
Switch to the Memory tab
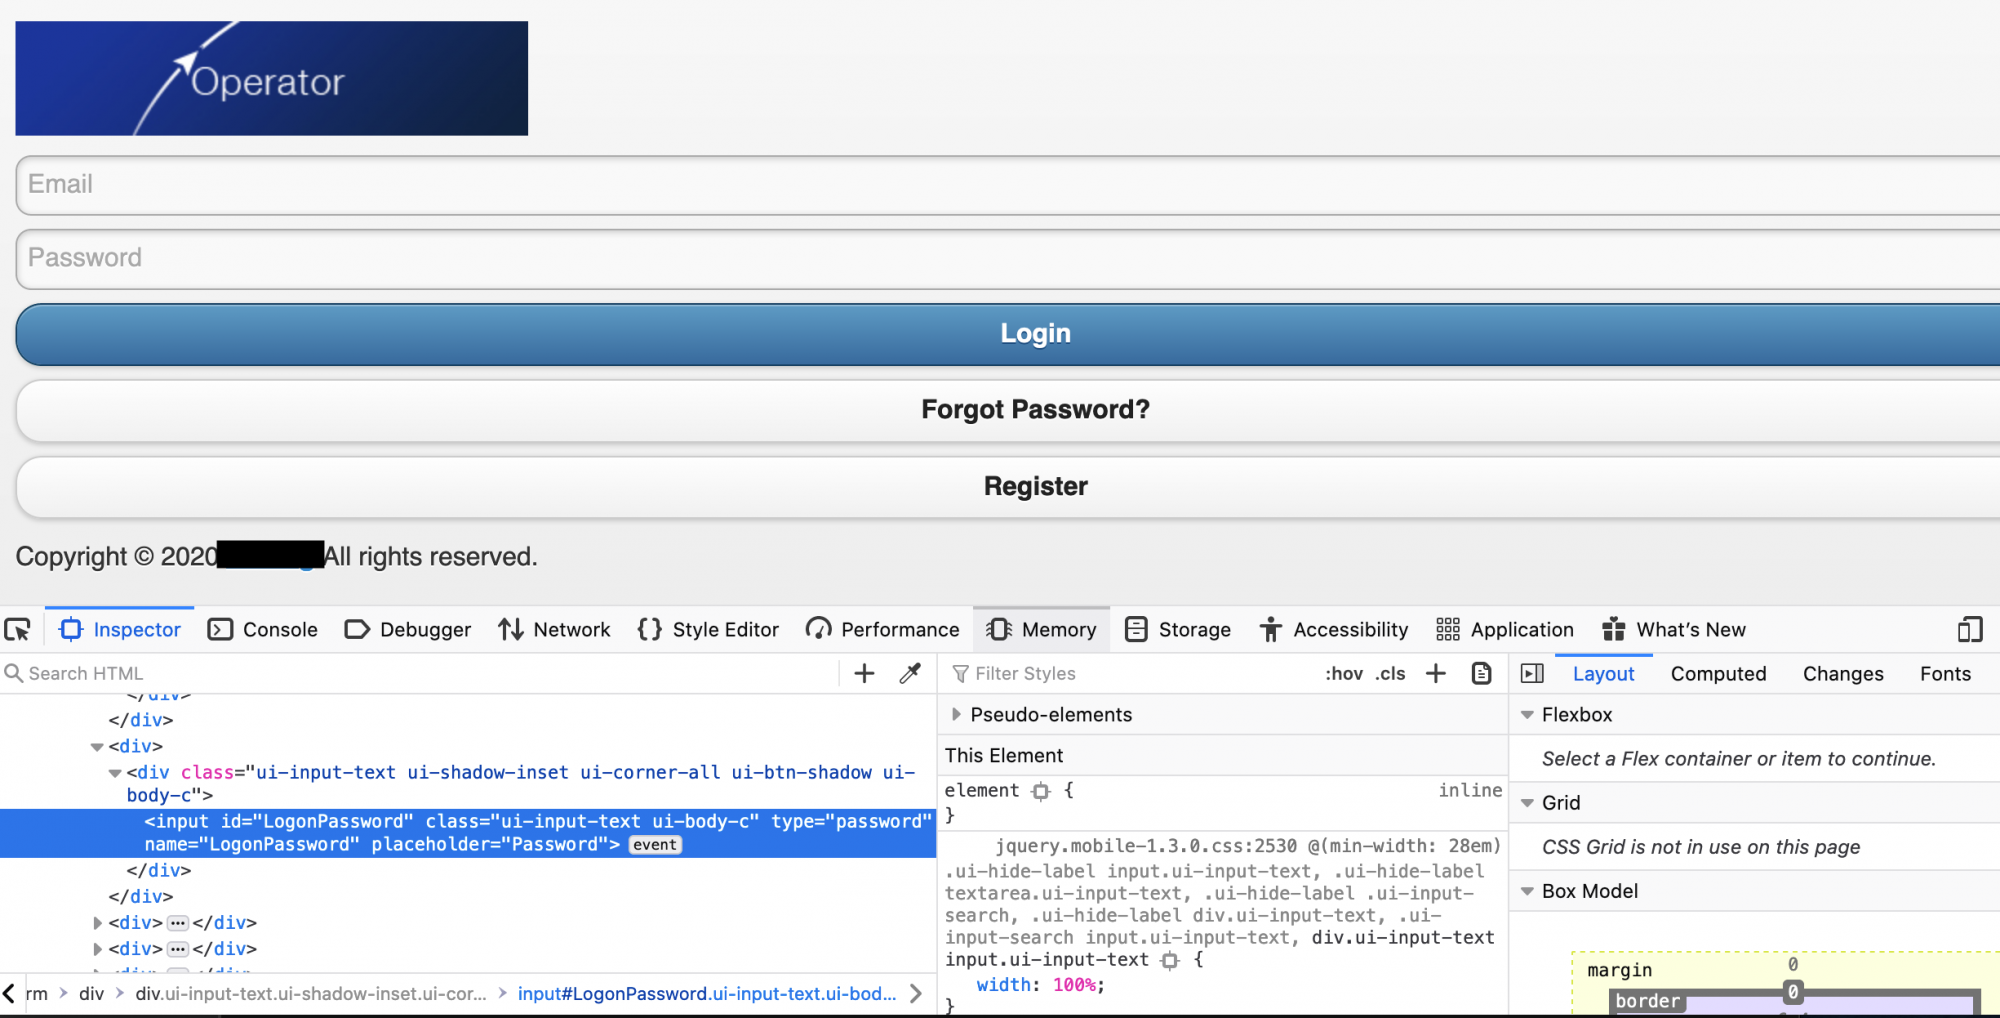(x=1041, y=629)
